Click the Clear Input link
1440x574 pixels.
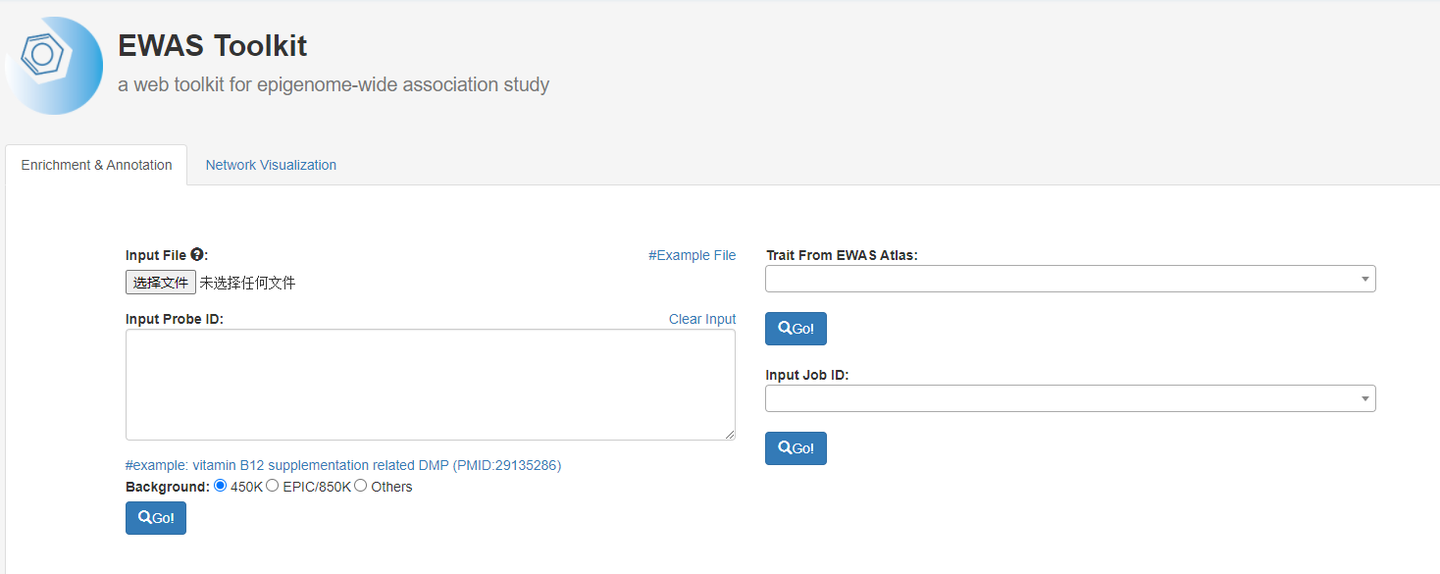[702, 319]
